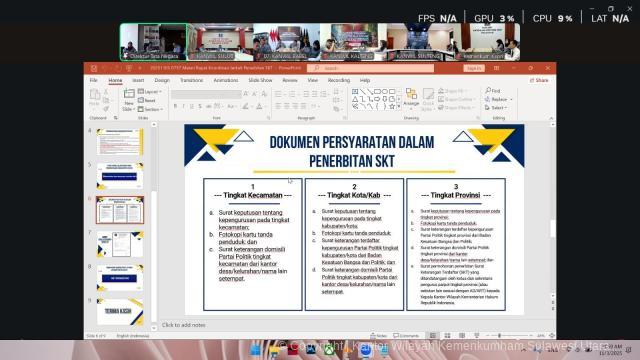The width and height of the screenshot is (640, 360).
Task: Click the Decrease Font Size icon
Action: [x=254, y=94]
